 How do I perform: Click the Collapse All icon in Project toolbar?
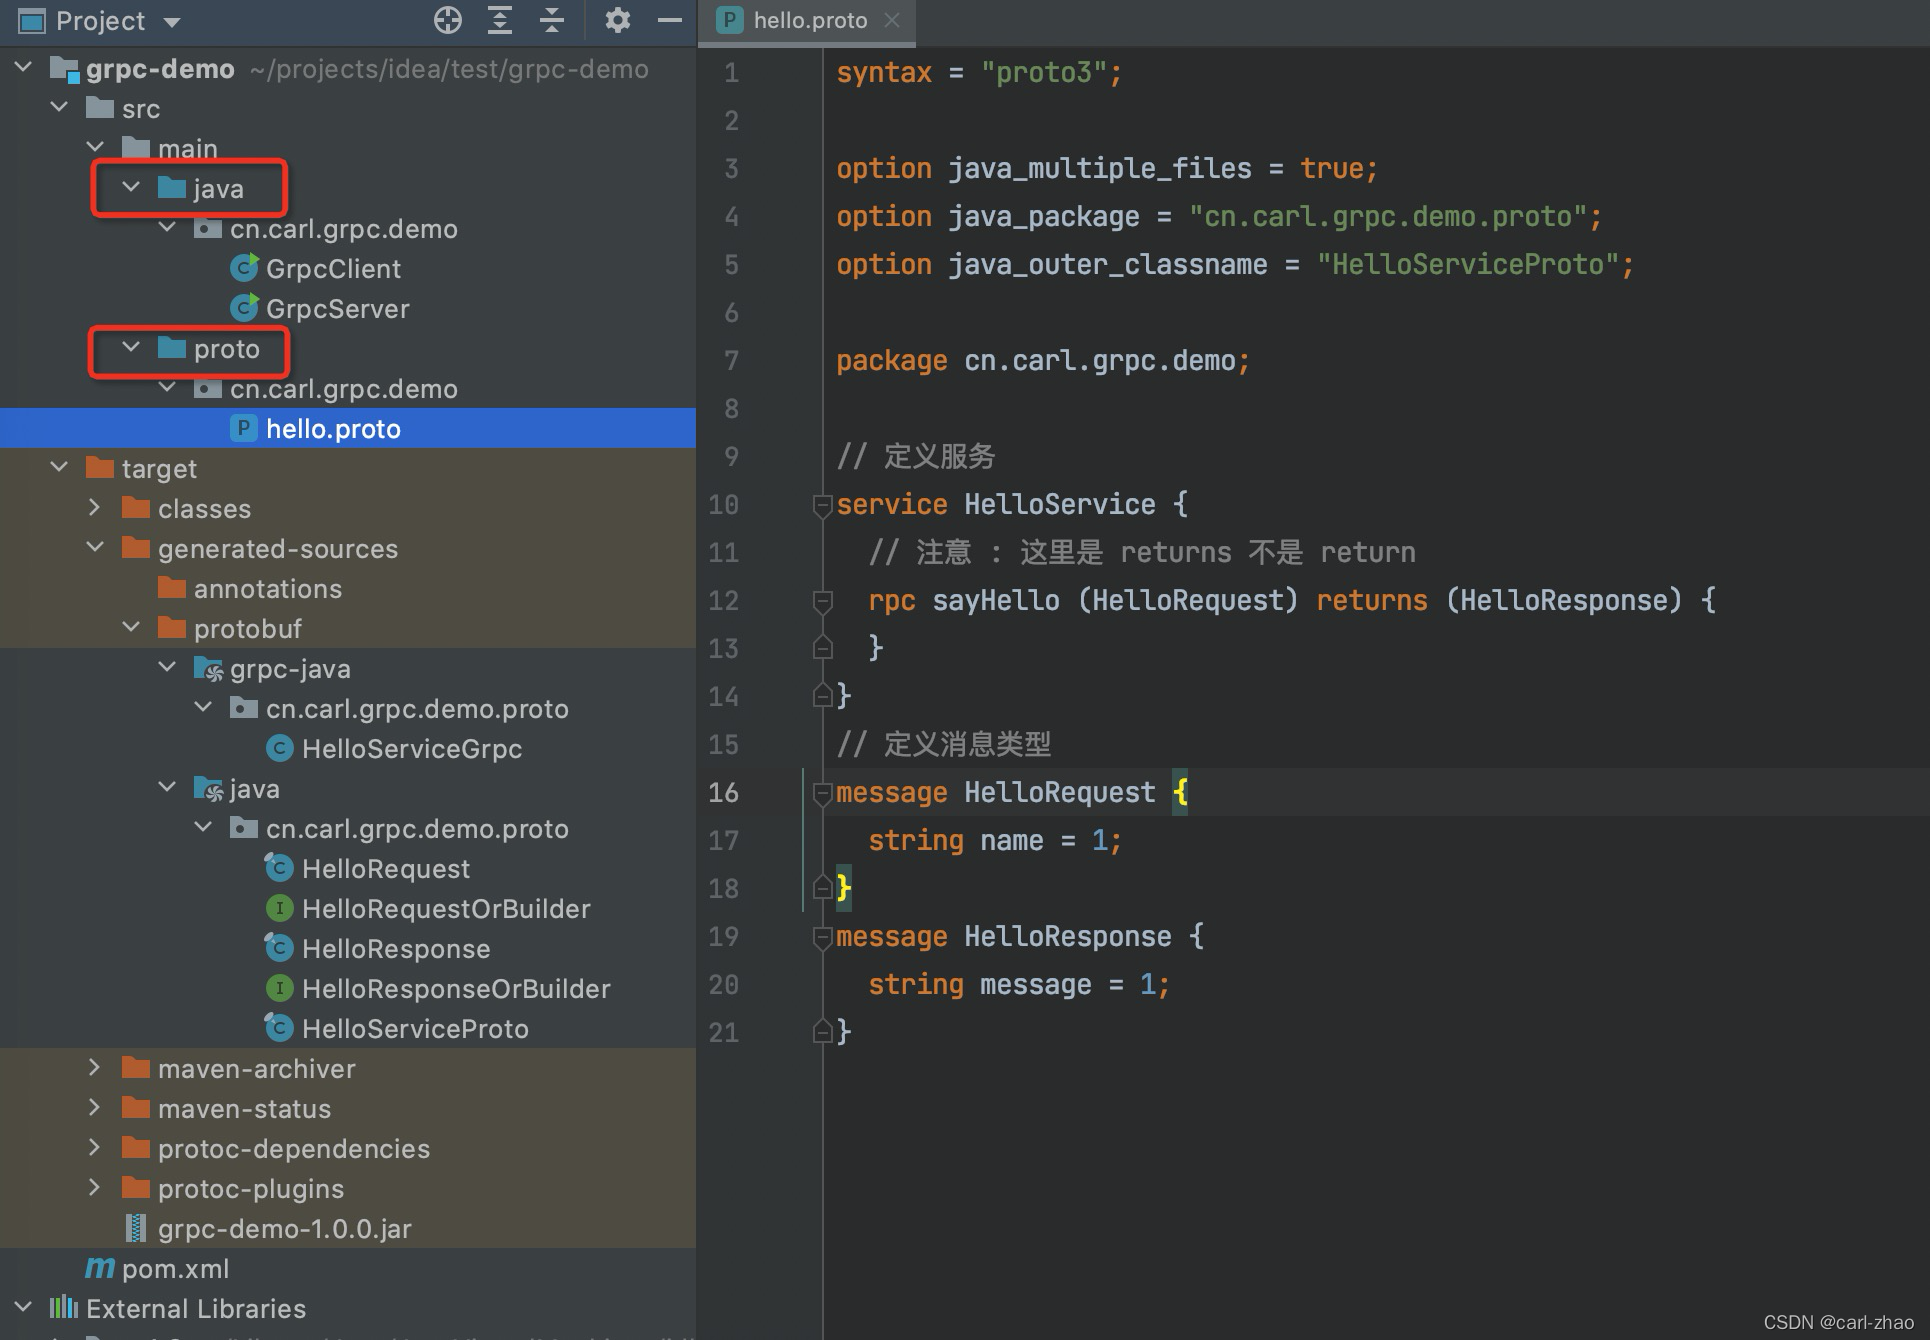pos(552,20)
